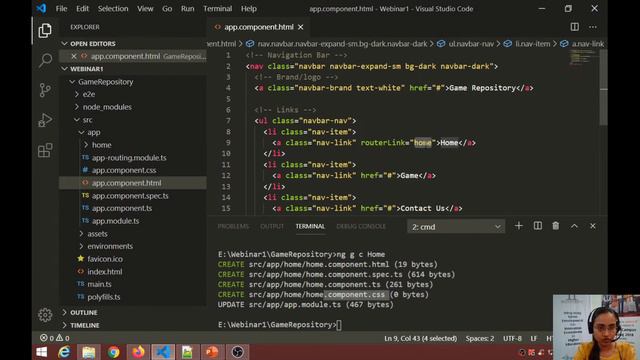The height and width of the screenshot is (360, 640).
Task: Switch to the Problems panel tab
Action: click(233, 226)
